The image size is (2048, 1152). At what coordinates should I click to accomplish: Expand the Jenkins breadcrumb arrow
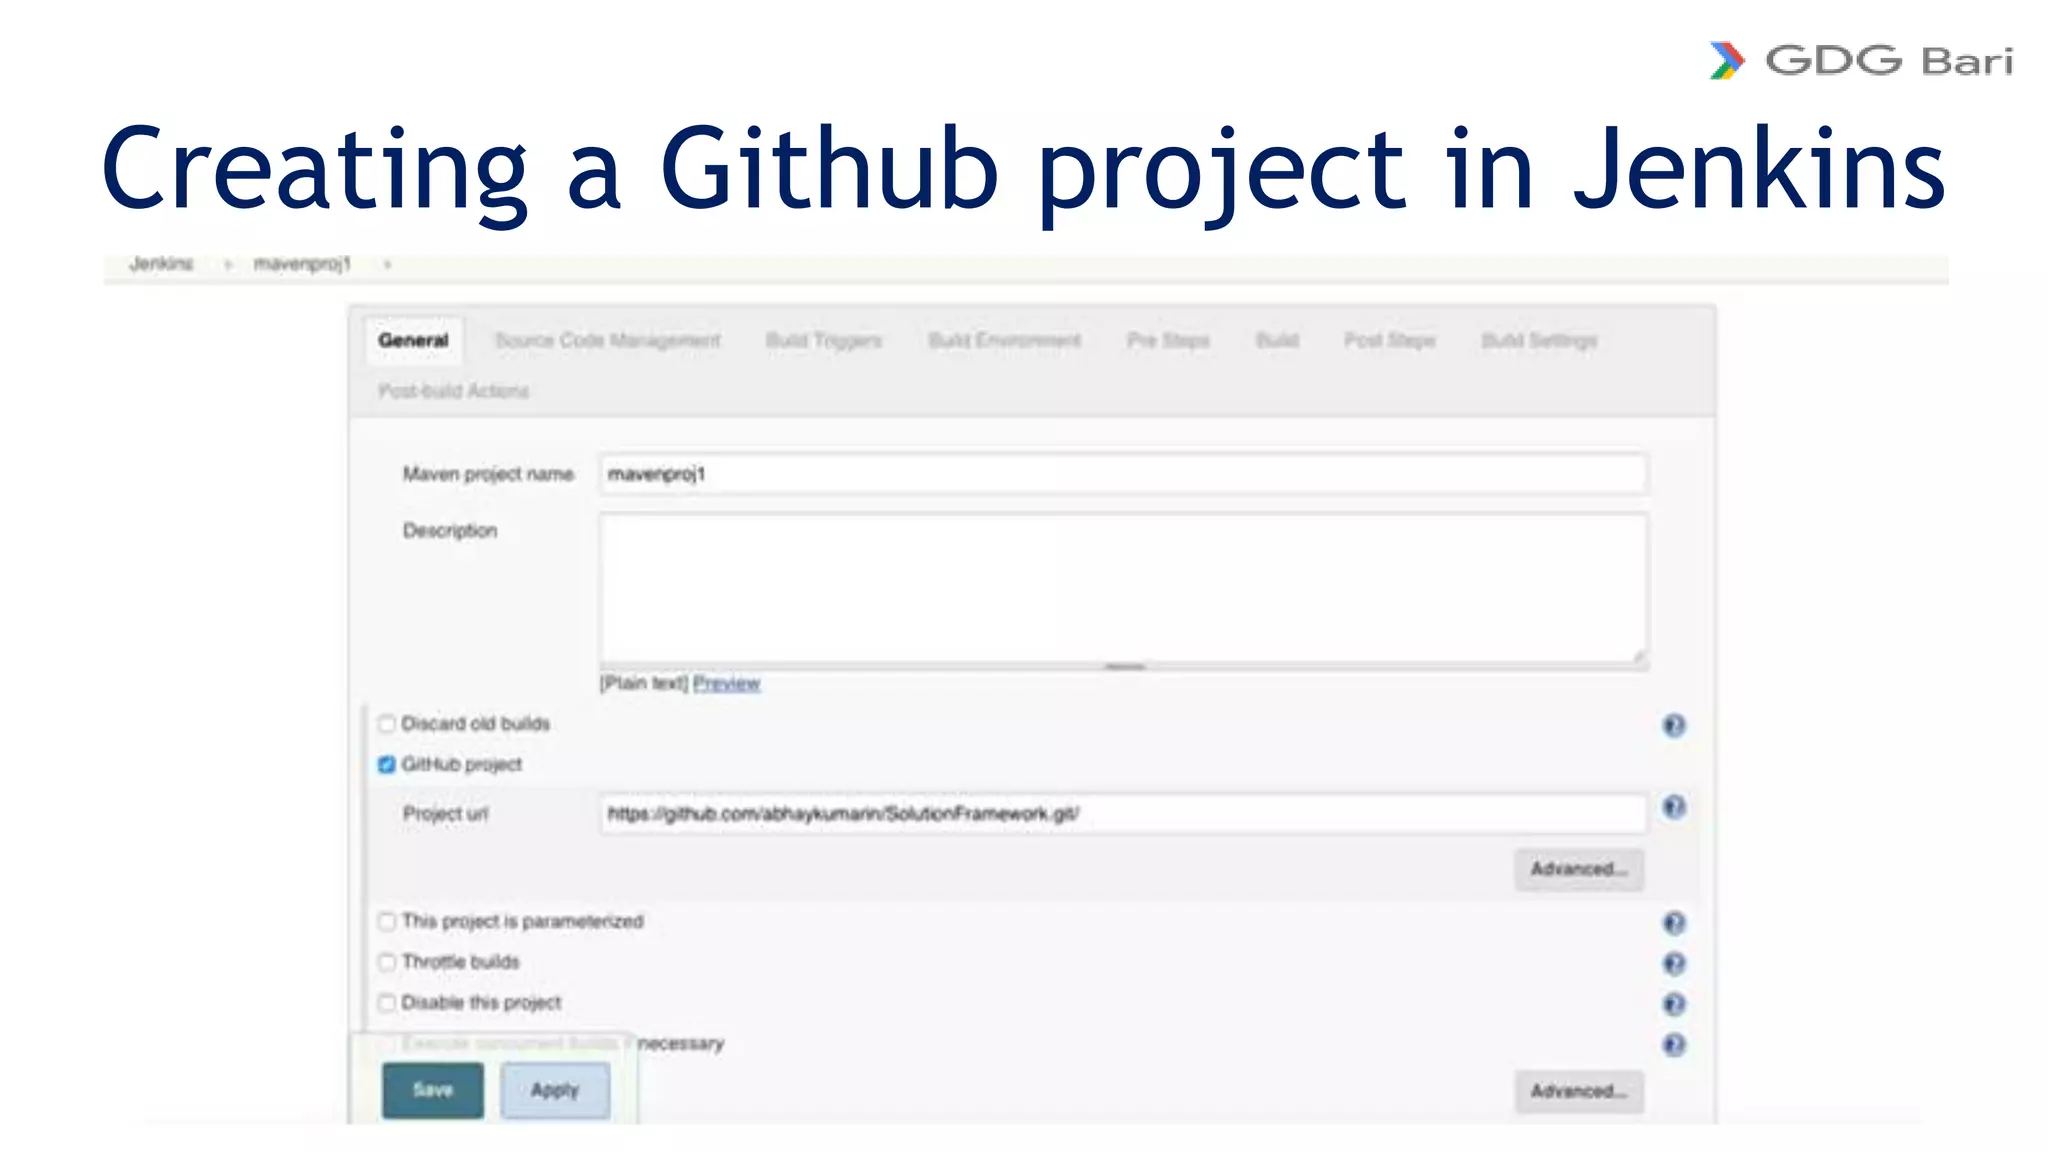pos(228,265)
